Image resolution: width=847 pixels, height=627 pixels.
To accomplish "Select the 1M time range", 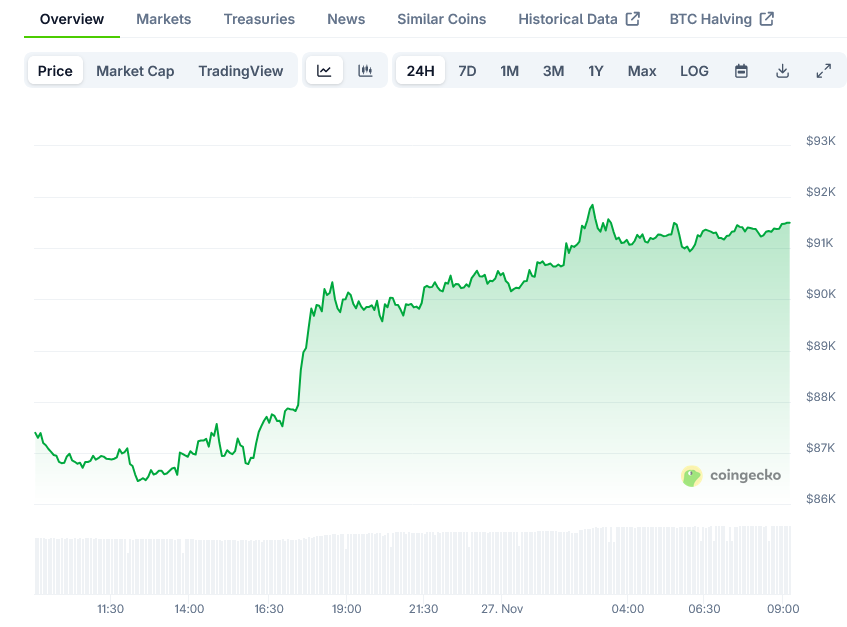I will click(509, 71).
